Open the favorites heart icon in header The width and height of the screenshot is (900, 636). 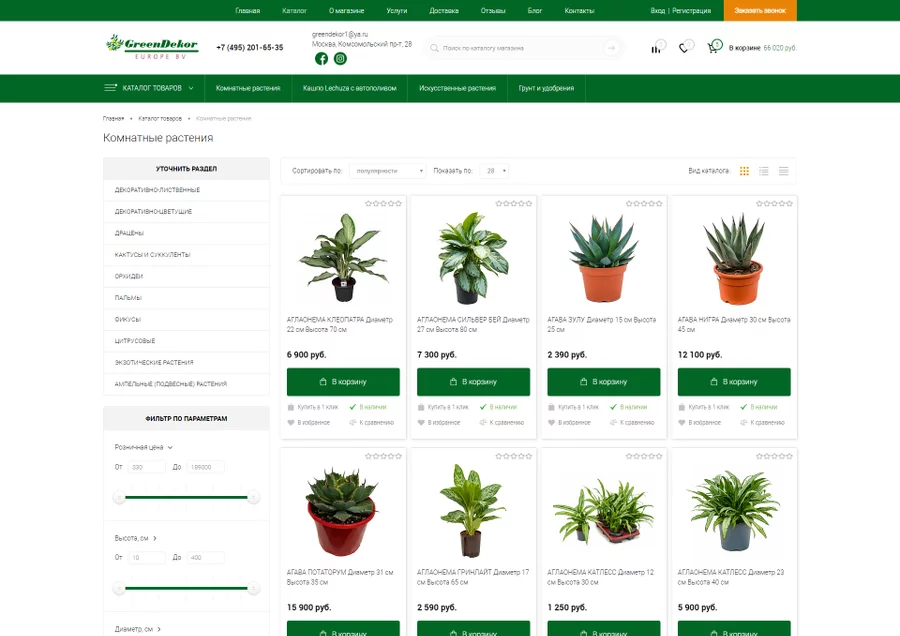pos(684,49)
